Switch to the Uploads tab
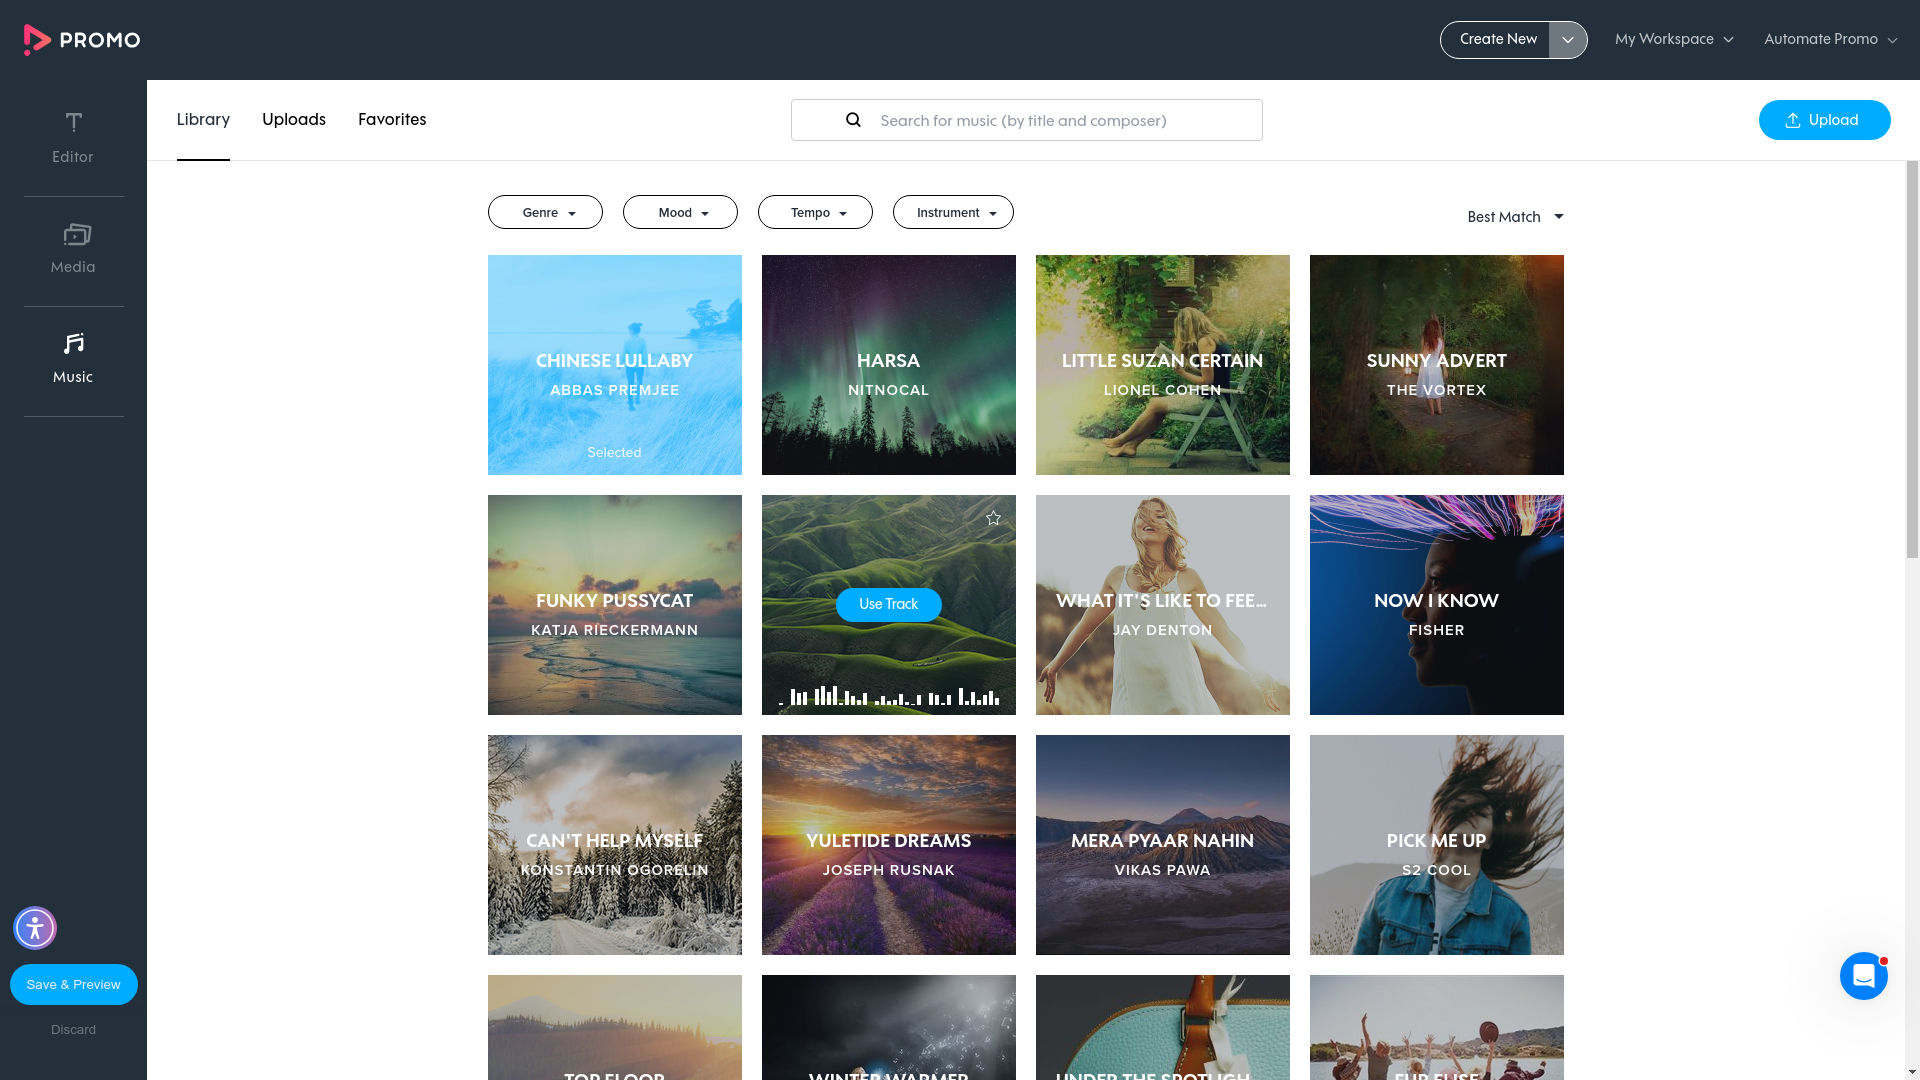The height and width of the screenshot is (1080, 1920). point(294,120)
